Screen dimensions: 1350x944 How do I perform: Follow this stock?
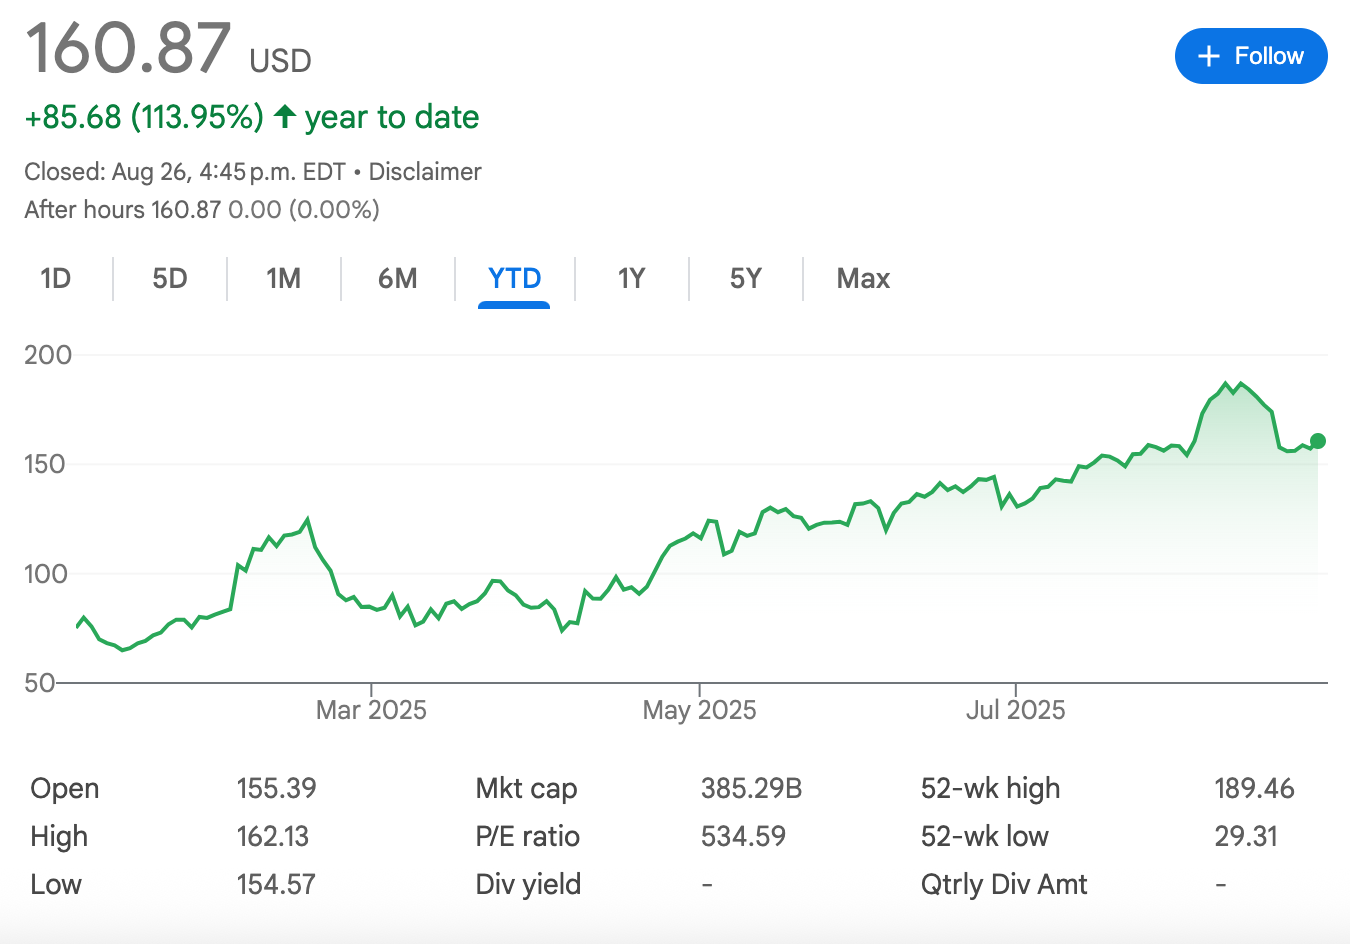coord(1250,56)
